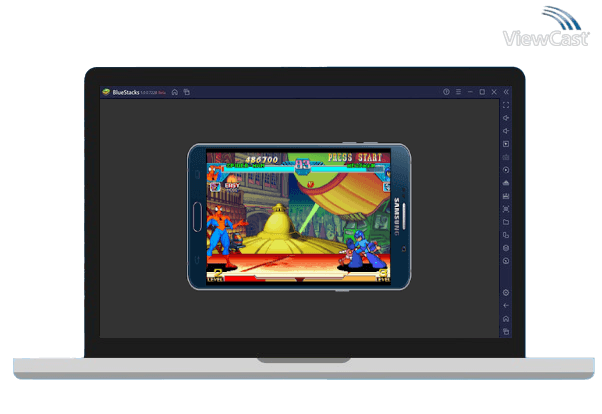The image size is (602, 414).
Task: Open the settings gear in the sidebar
Action: [506, 293]
